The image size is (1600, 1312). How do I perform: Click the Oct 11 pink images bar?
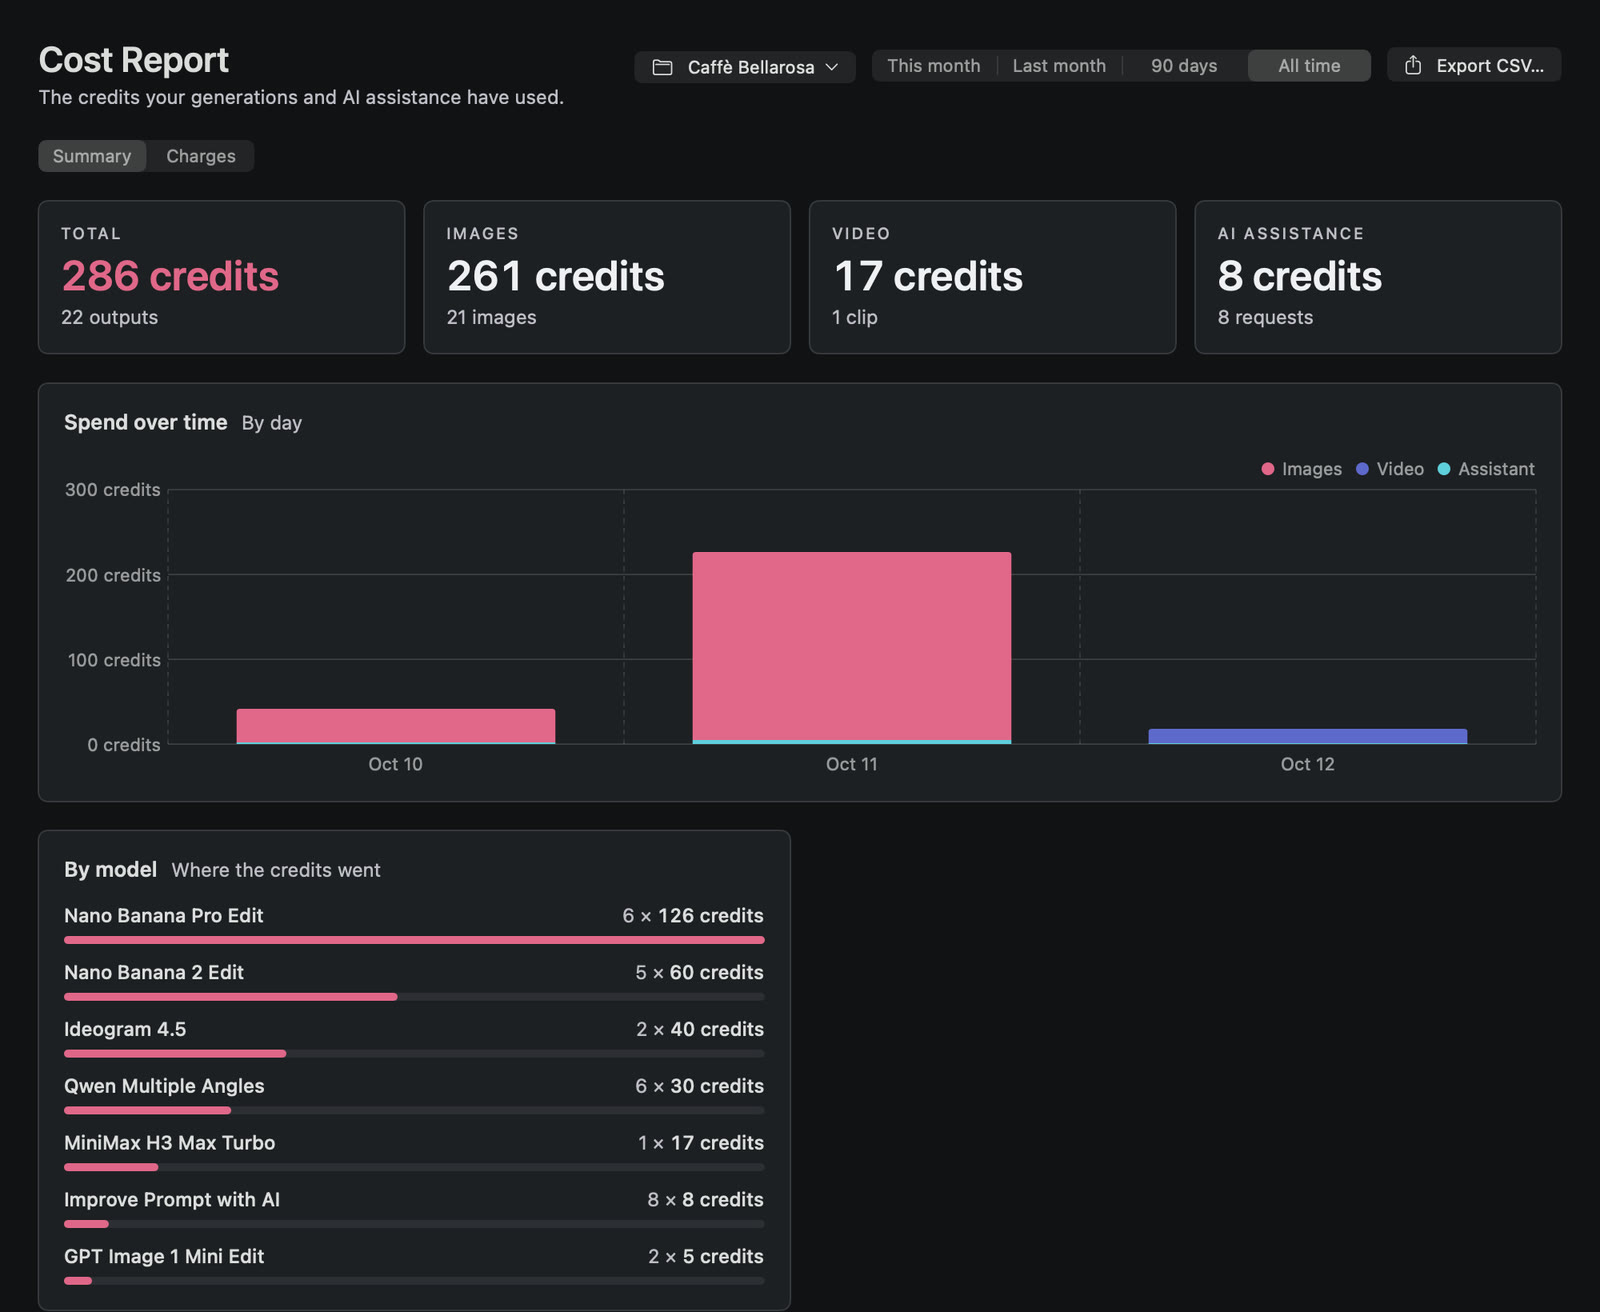pos(852,646)
